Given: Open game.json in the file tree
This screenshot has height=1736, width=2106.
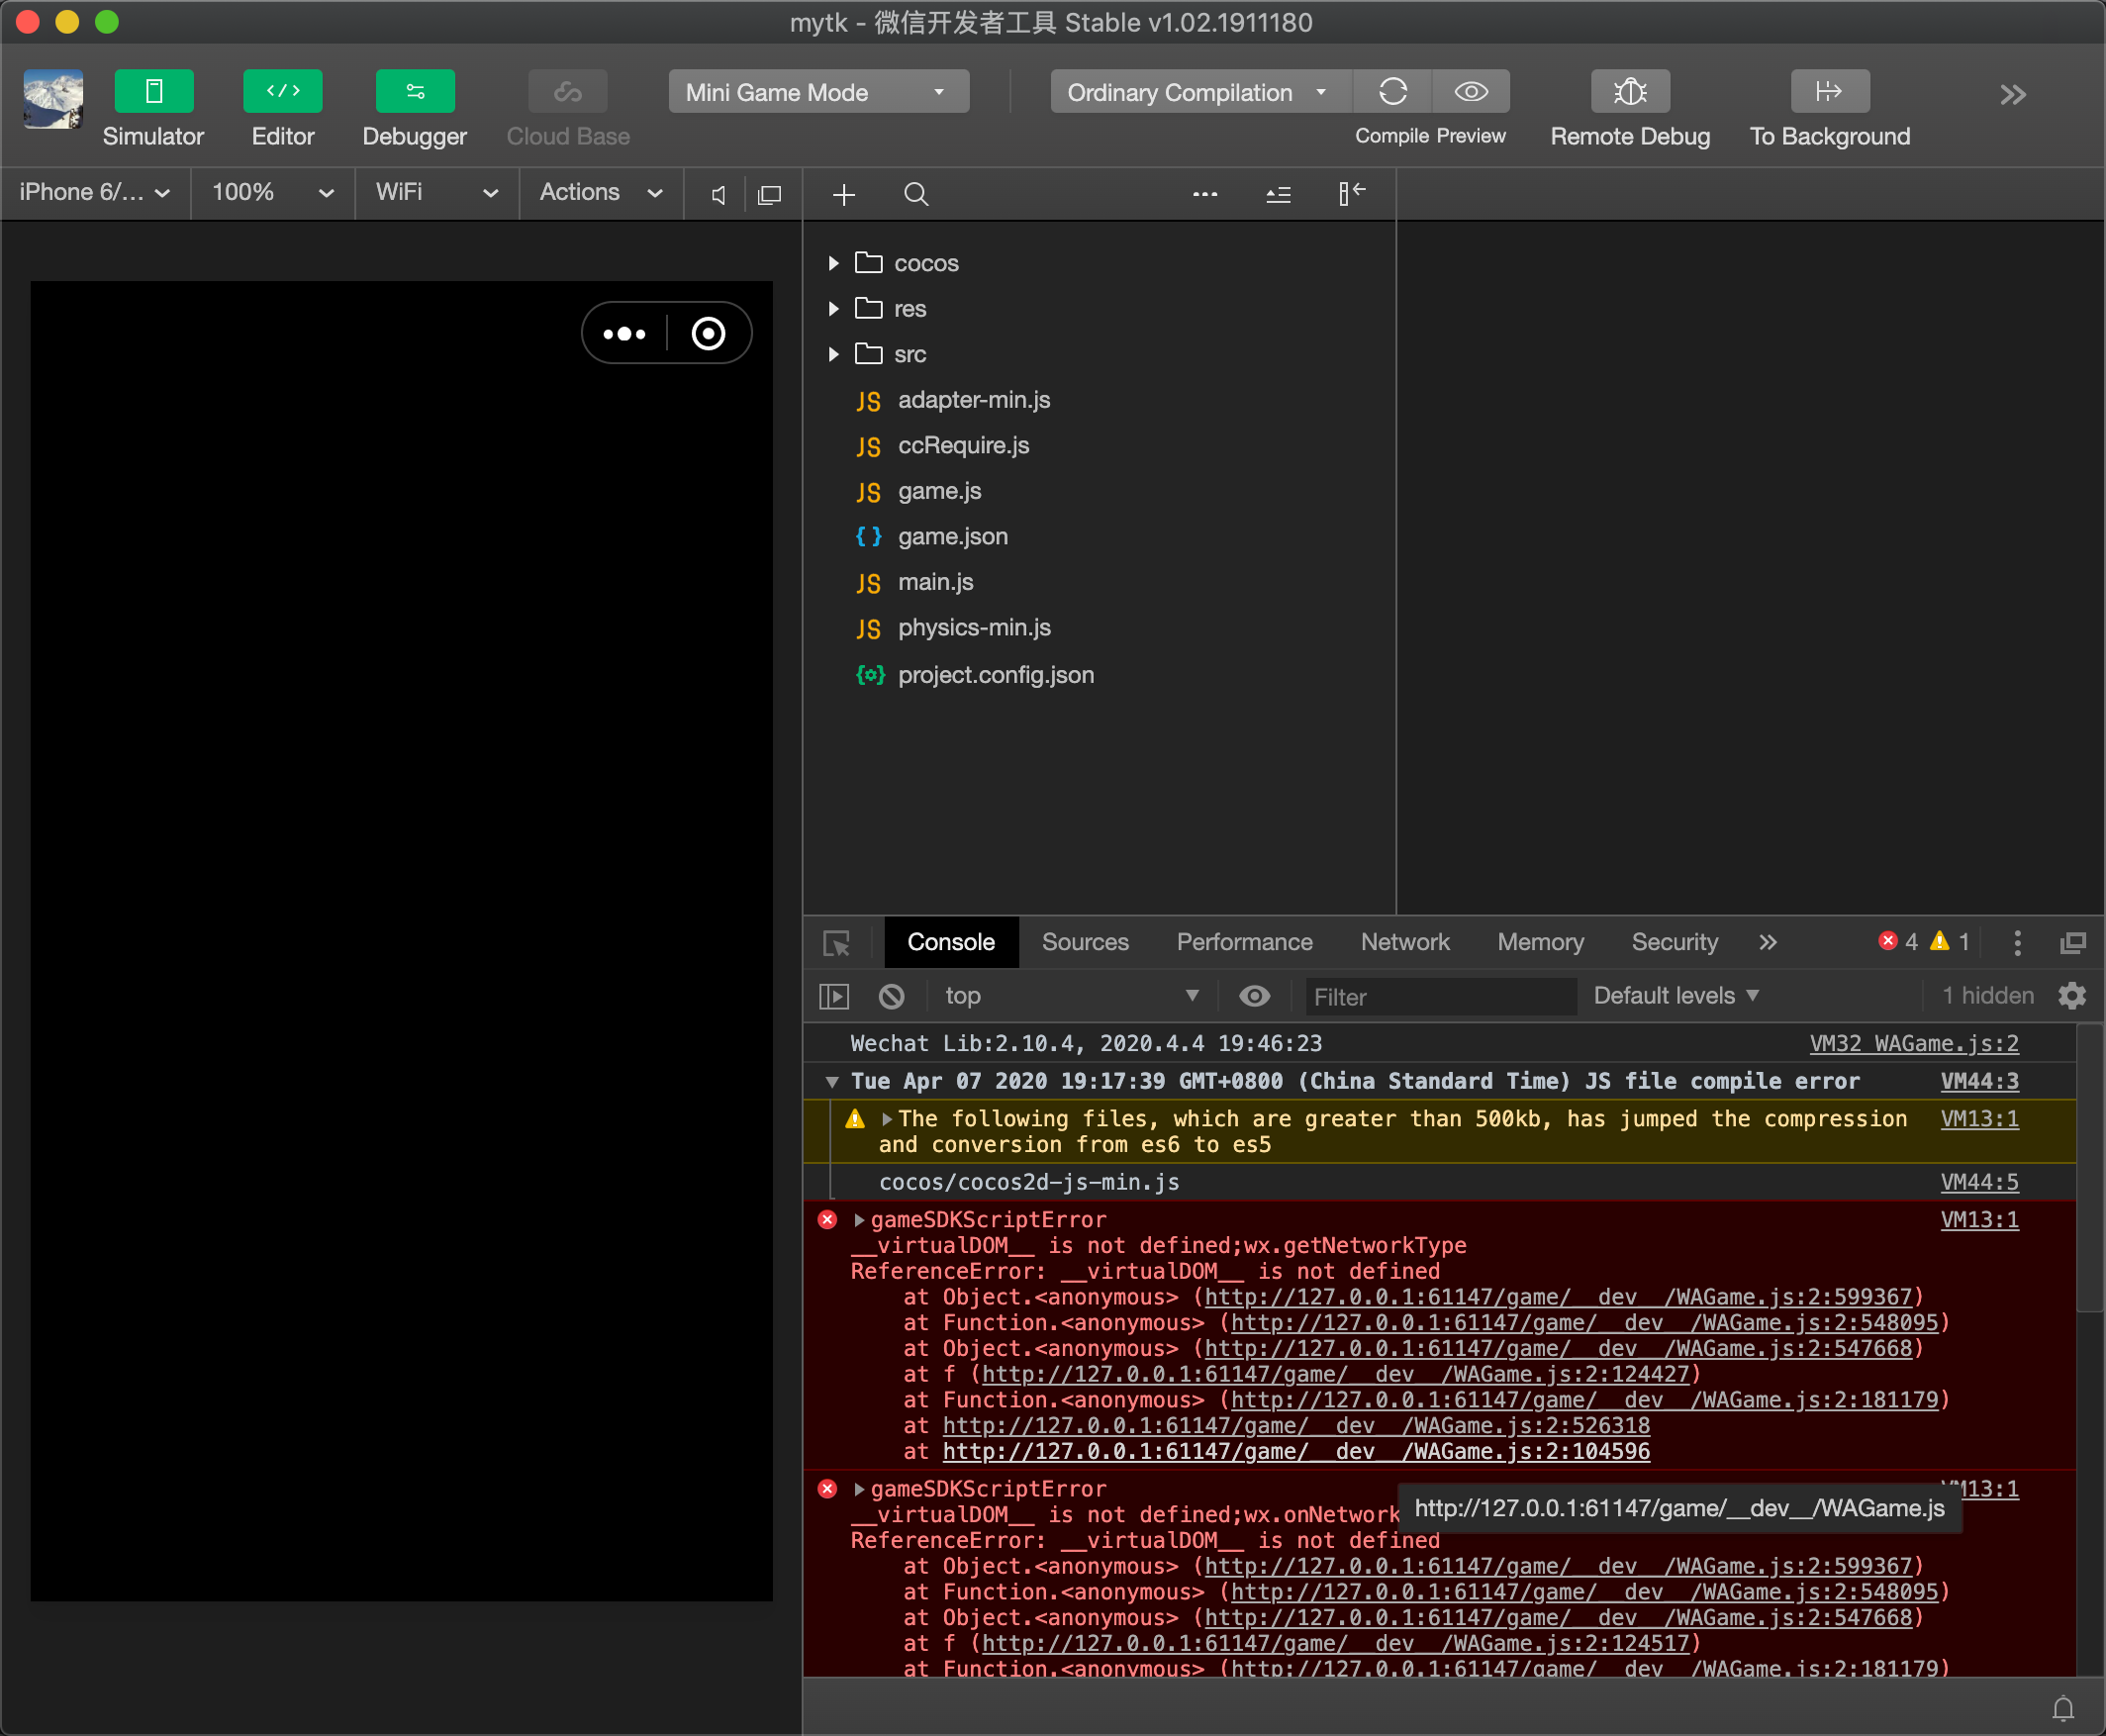Looking at the screenshot, I should point(952,537).
